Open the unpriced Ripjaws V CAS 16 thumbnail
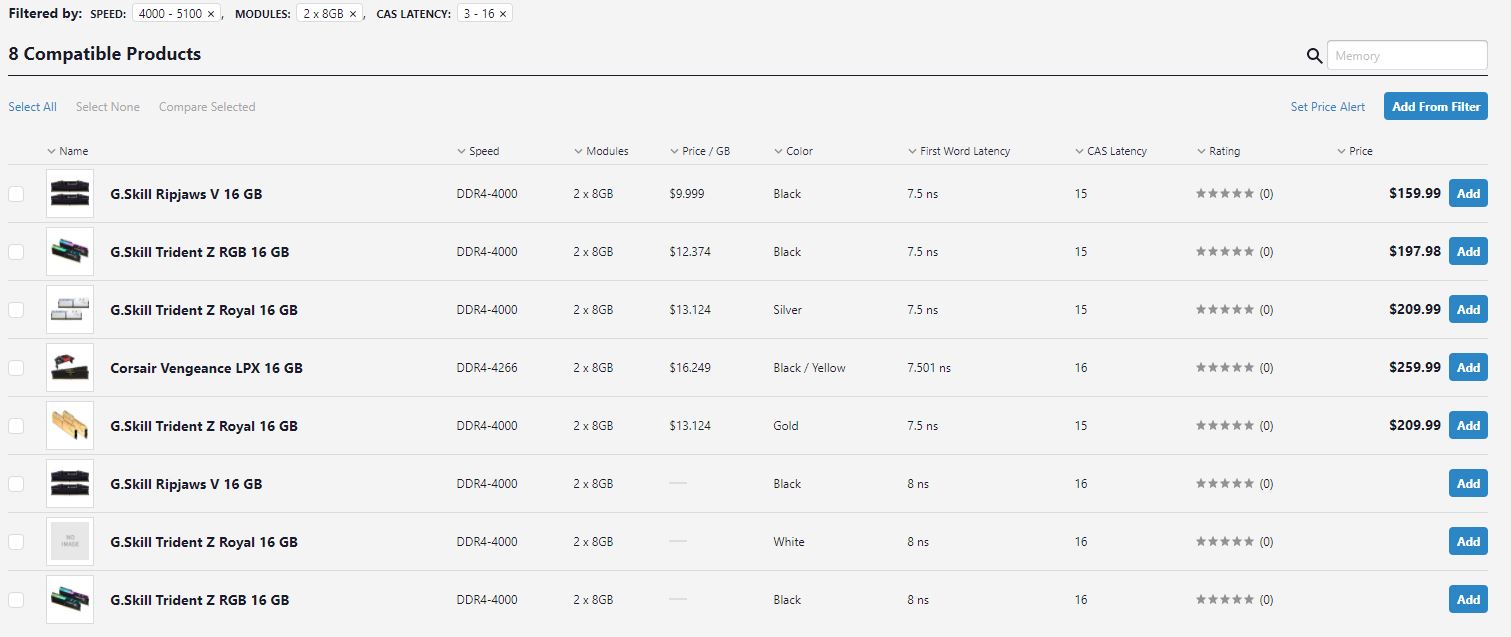The width and height of the screenshot is (1511, 637). tap(70, 484)
